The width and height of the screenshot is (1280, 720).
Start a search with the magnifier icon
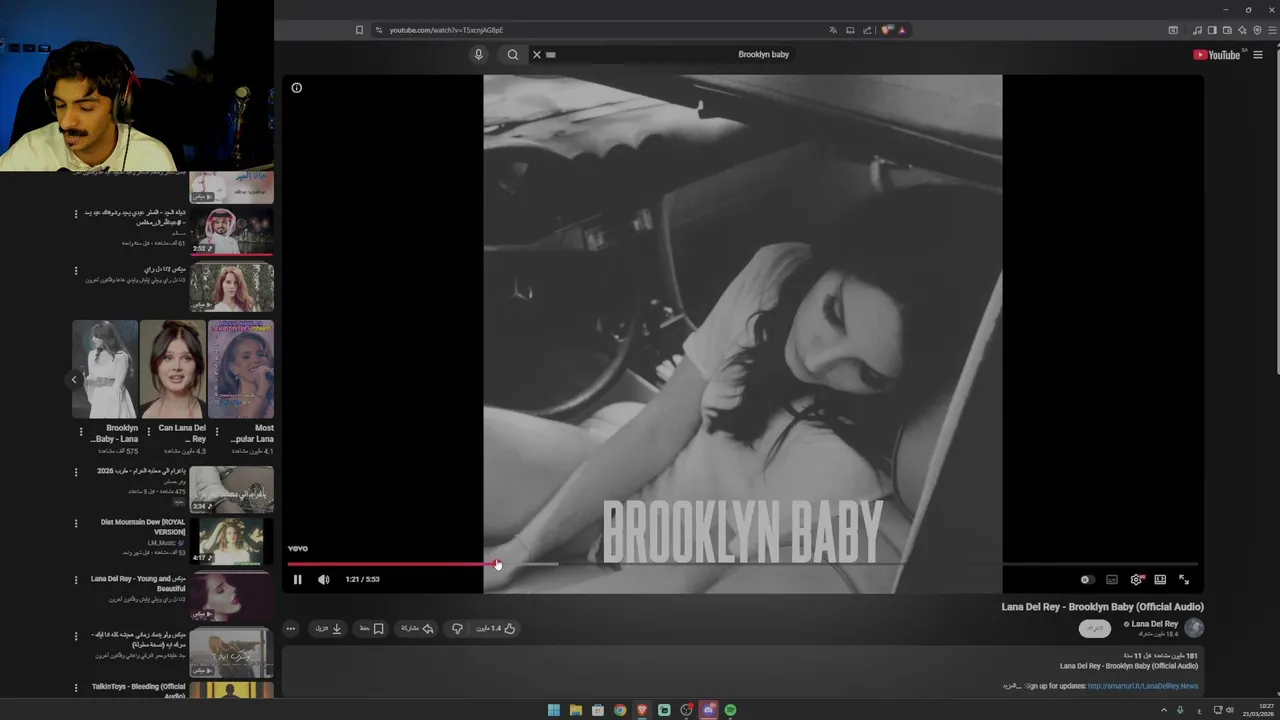coord(513,55)
